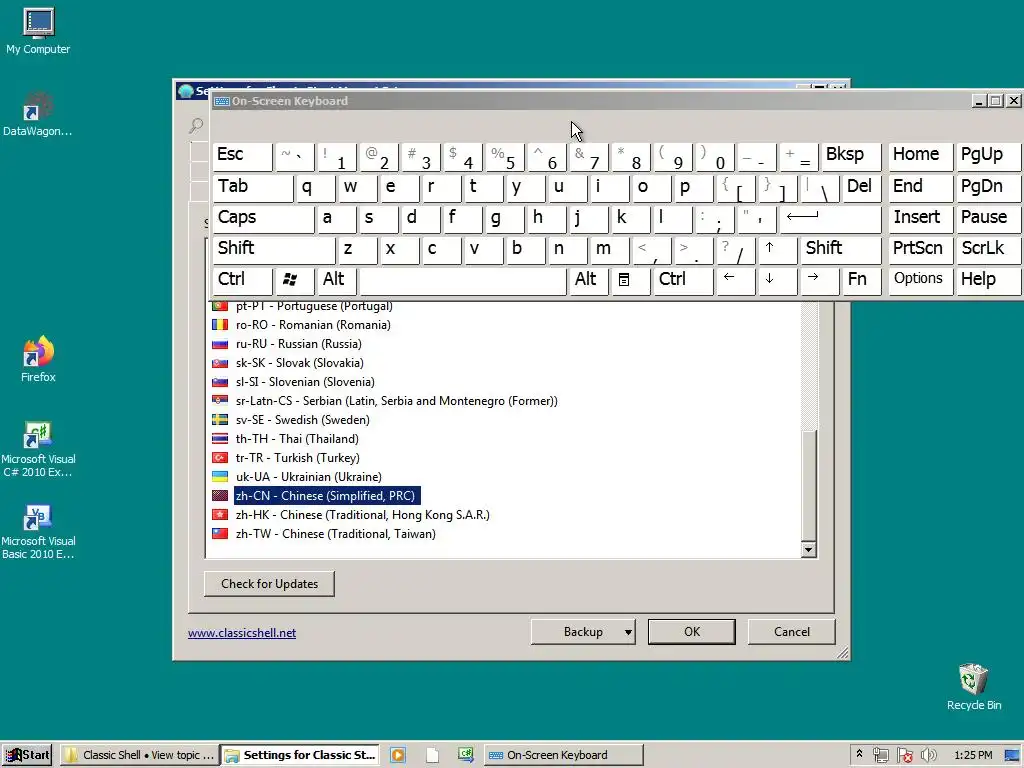The image size is (1024, 768).
Task: Open Microsoft Visual Basic 2010 Express shortcut
Action: [38, 532]
